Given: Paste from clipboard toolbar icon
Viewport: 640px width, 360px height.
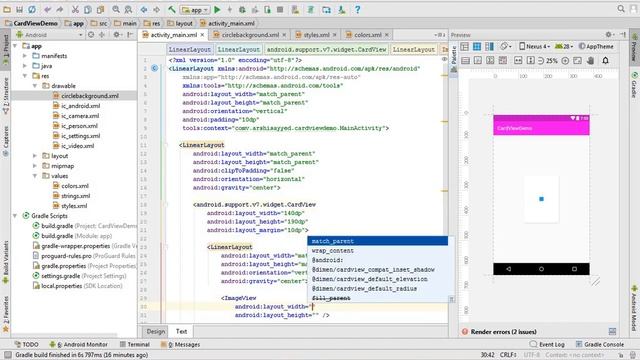Looking at the screenshot, I should [x=100, y=9].
